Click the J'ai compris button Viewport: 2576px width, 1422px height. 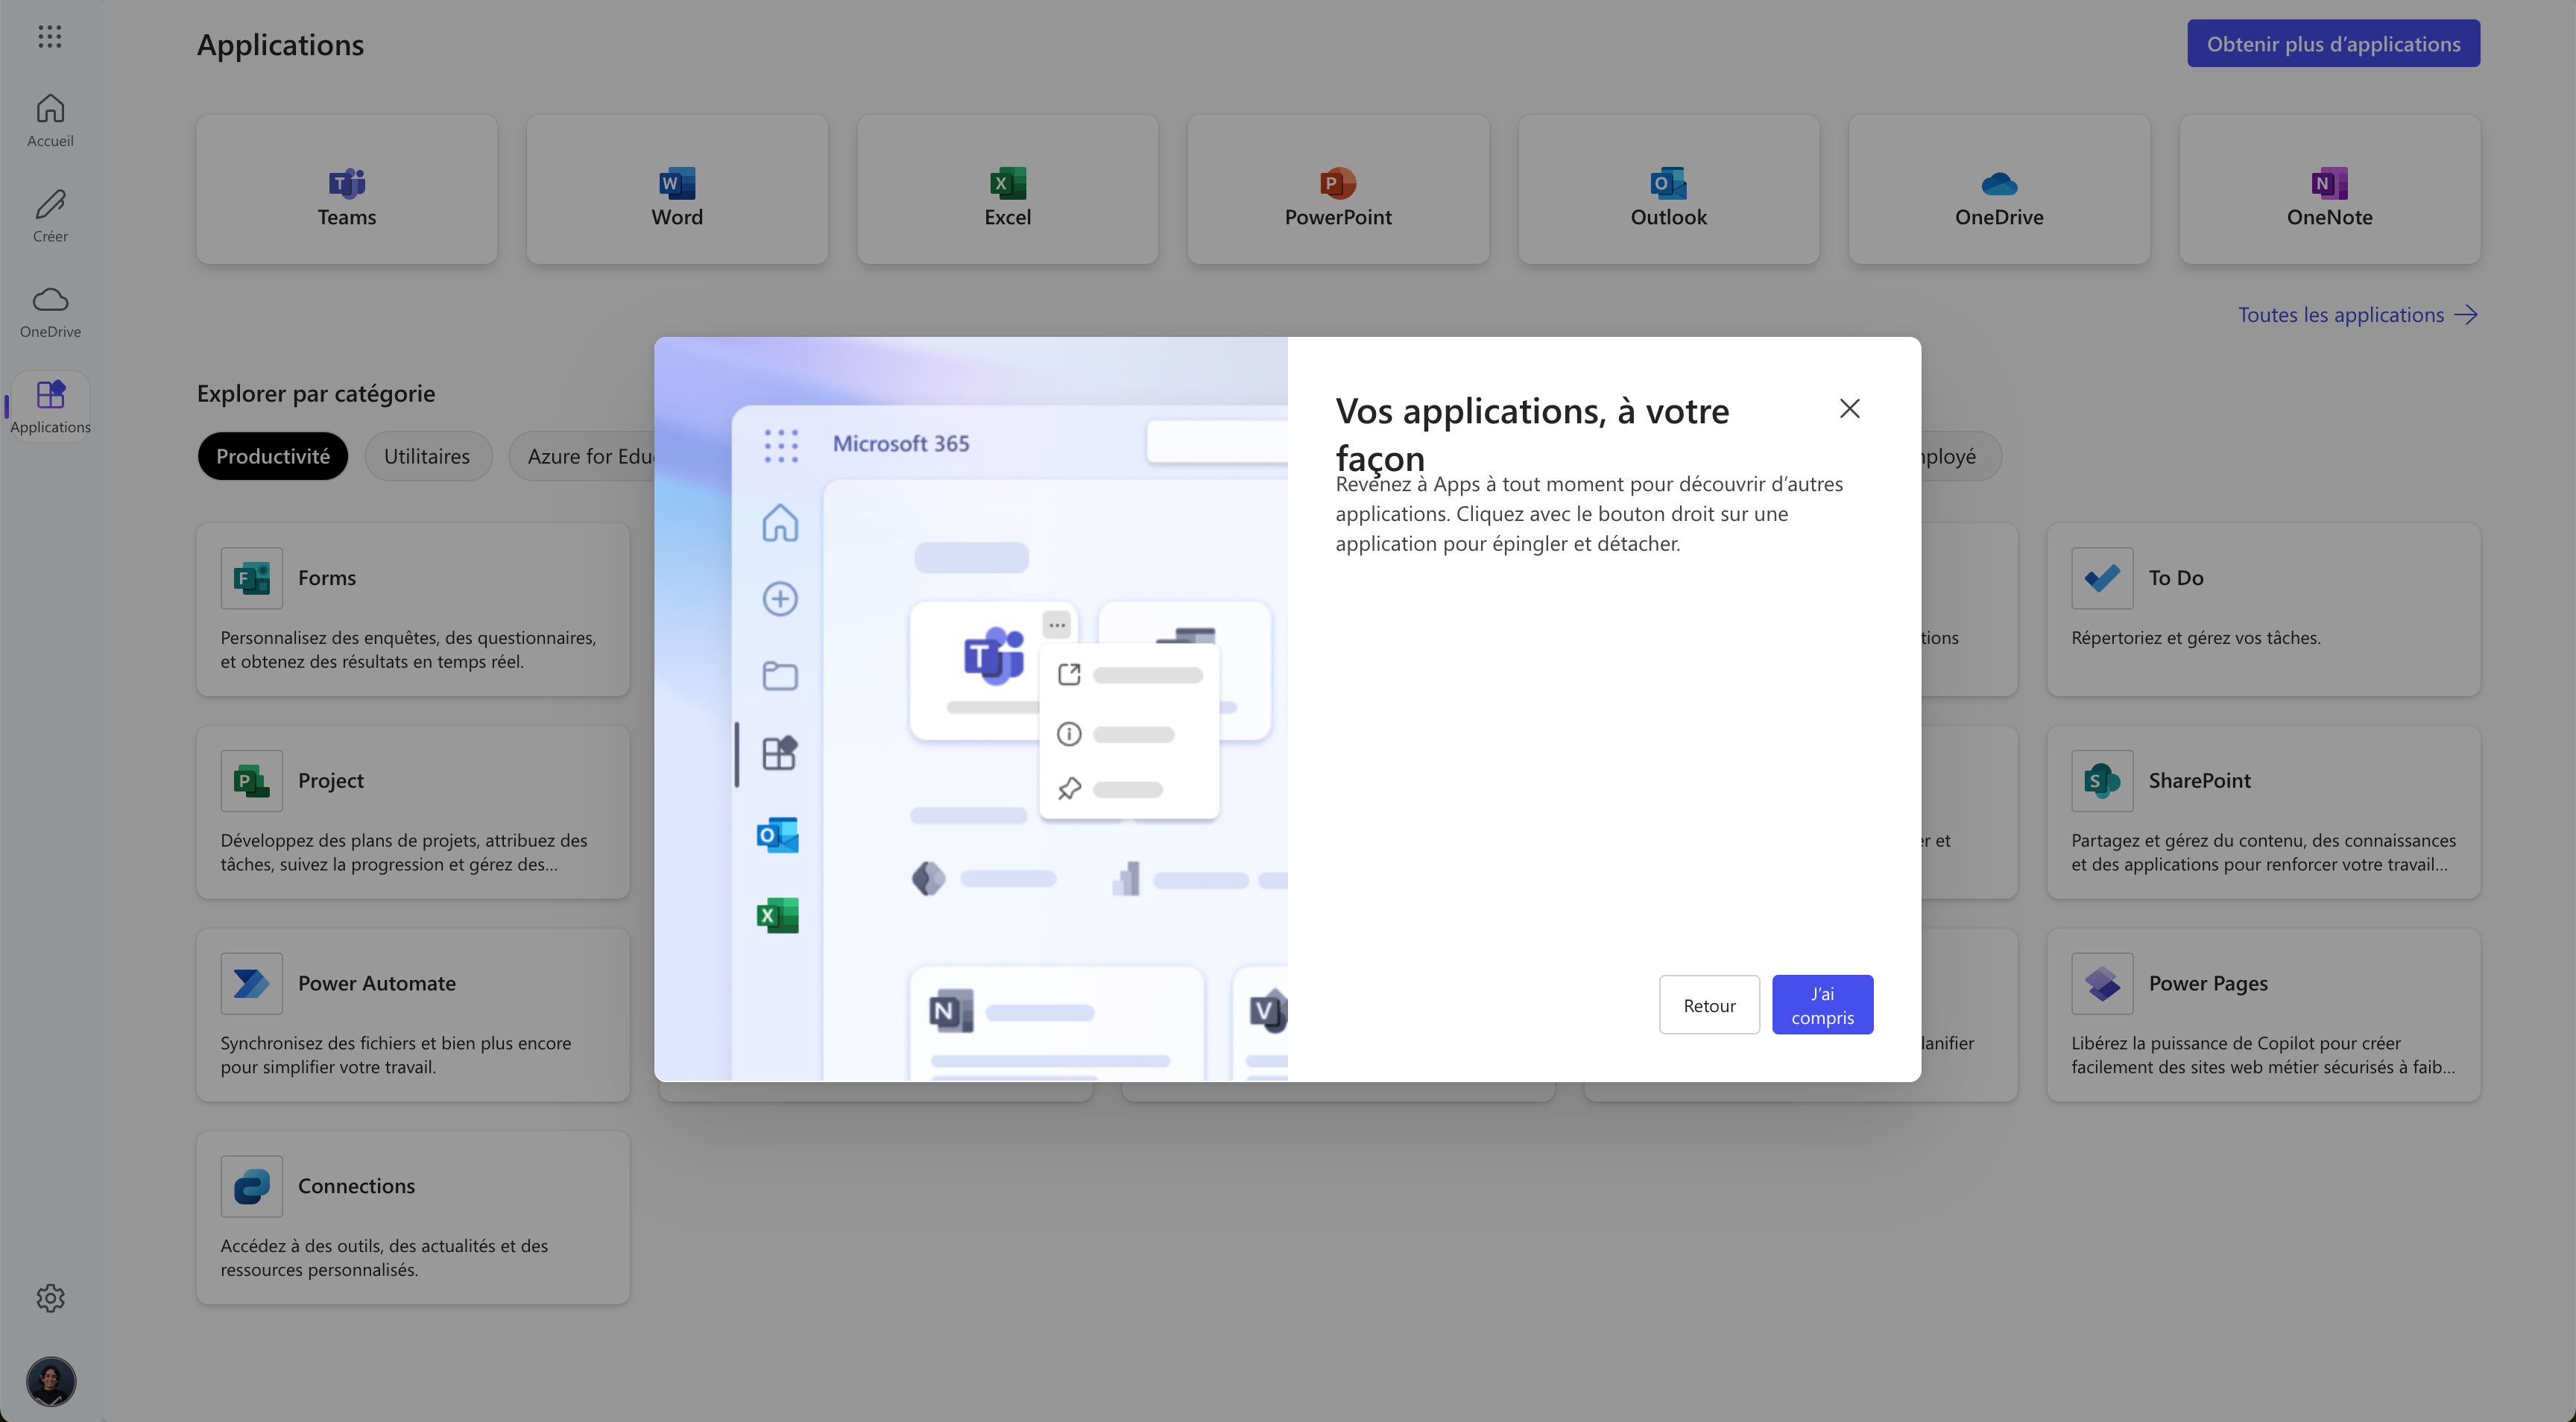click(1822, 1005)
